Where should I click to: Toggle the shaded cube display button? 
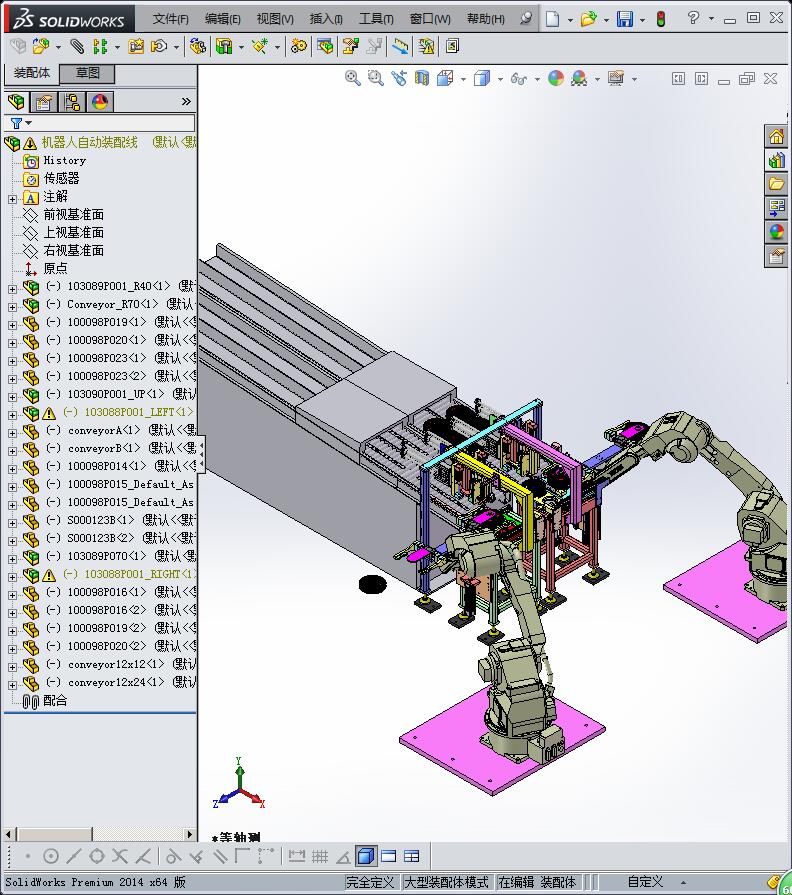(365, 856)
